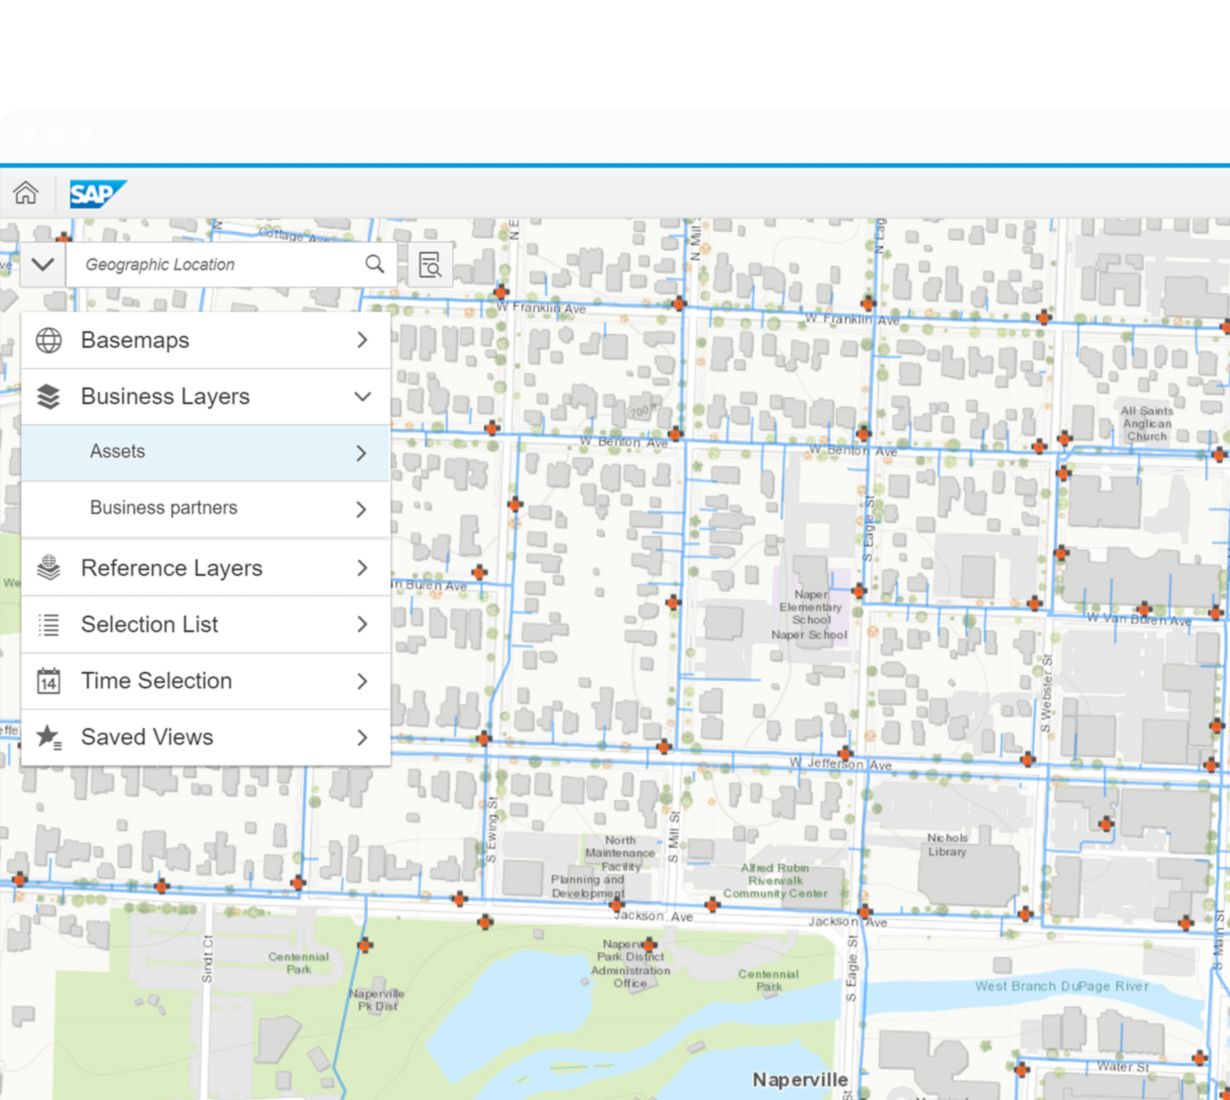Click the Nichols Library map label
The image size is (1230, 1100).
tap(946, 845)
